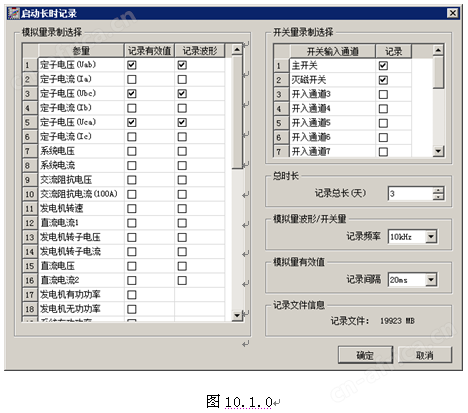Select the 交流阻抗电压 row name

coord(66,180)
